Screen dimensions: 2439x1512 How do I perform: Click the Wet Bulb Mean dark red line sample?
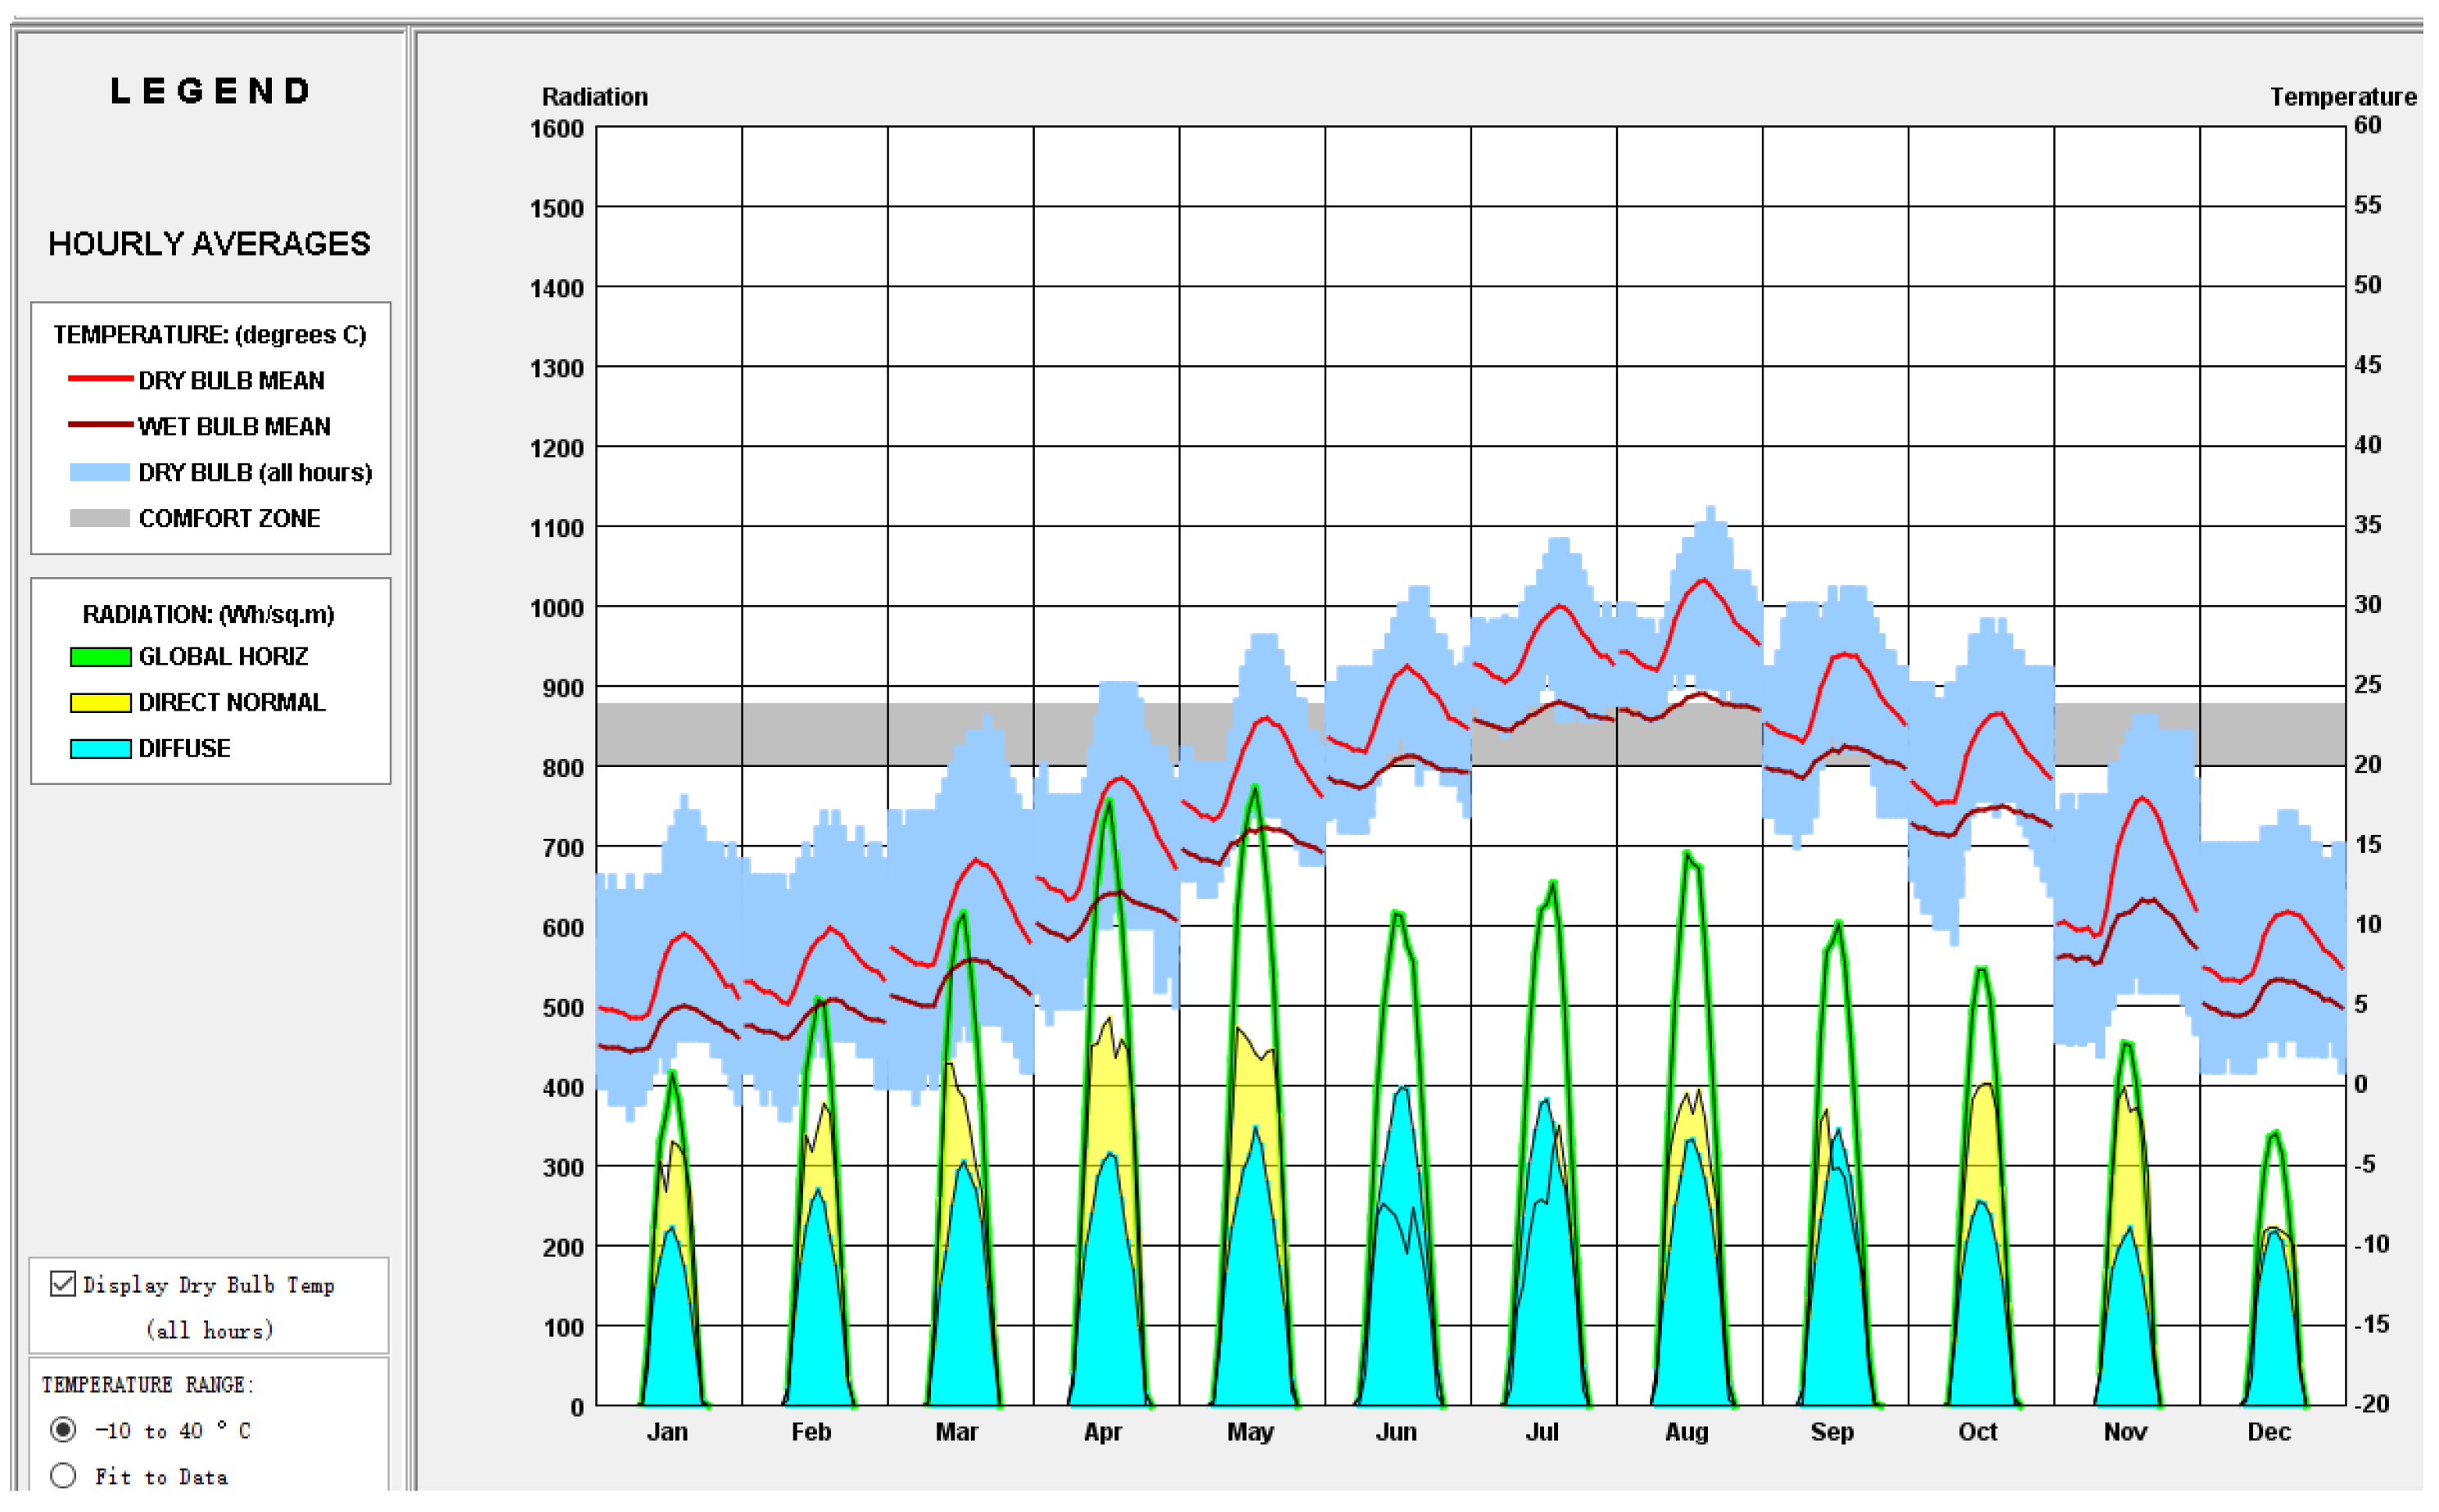pos(100,425)
